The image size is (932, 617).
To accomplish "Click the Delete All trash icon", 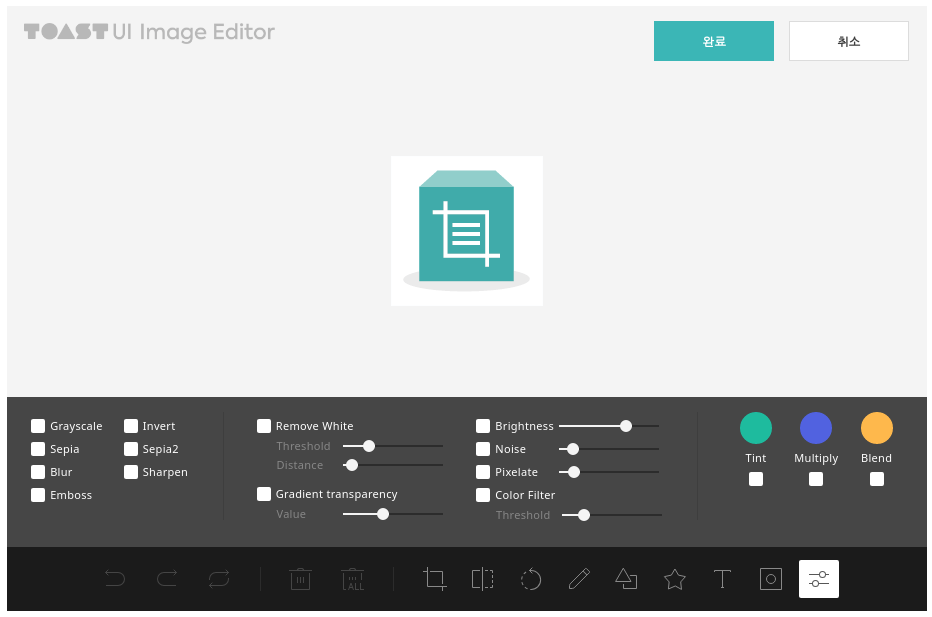I will [352, 579].
